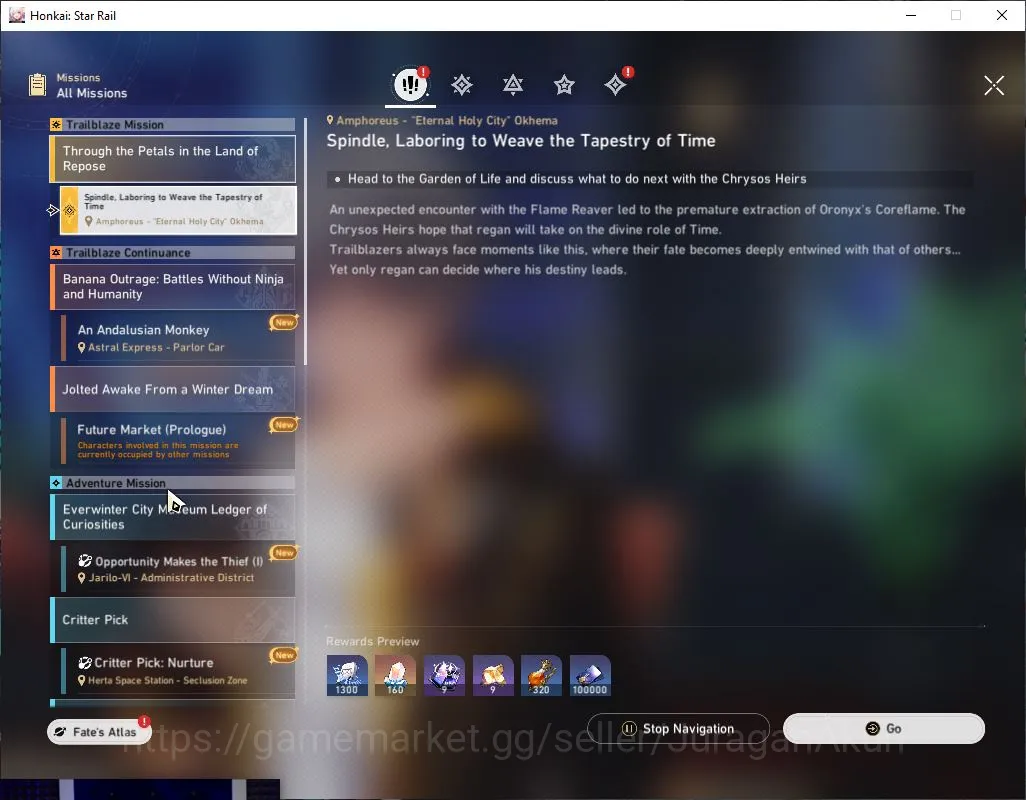Screen dimensions: 1026x800
Task: Open the Critter Pick mission group
Action: point(173,619)
